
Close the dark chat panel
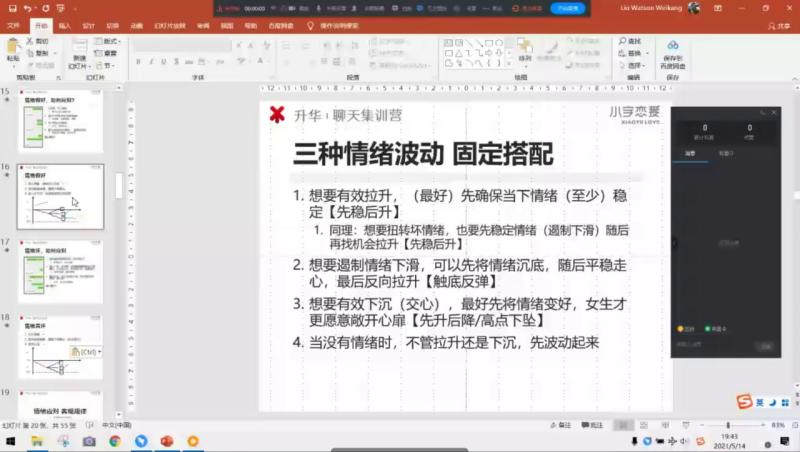coord(774,112)
